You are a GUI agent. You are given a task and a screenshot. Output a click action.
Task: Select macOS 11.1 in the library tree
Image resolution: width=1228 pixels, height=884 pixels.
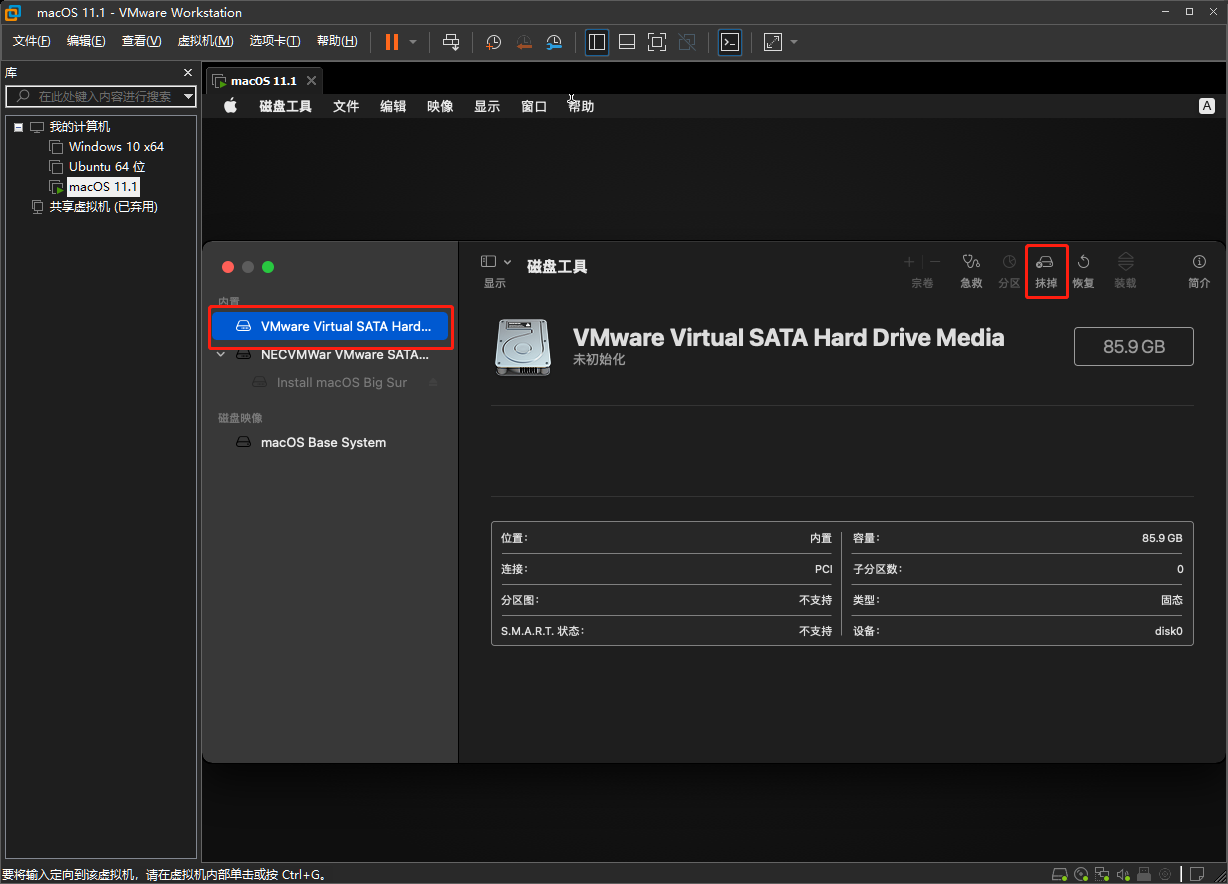click(103, 187)
